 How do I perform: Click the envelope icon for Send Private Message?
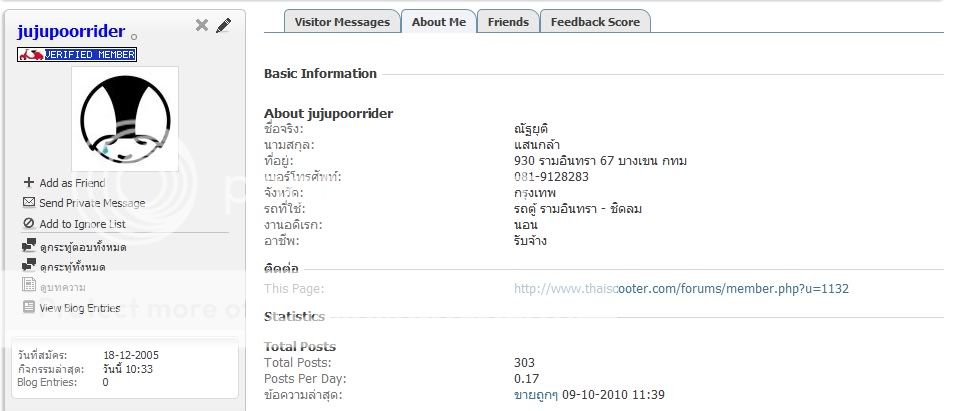pos(29,203)
